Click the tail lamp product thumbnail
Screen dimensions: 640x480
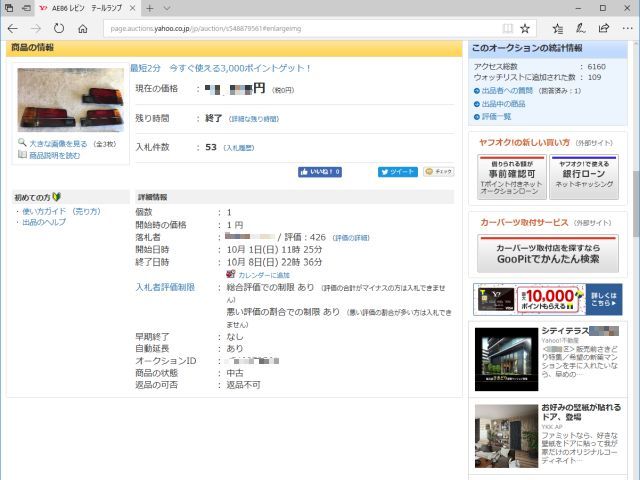70,101
